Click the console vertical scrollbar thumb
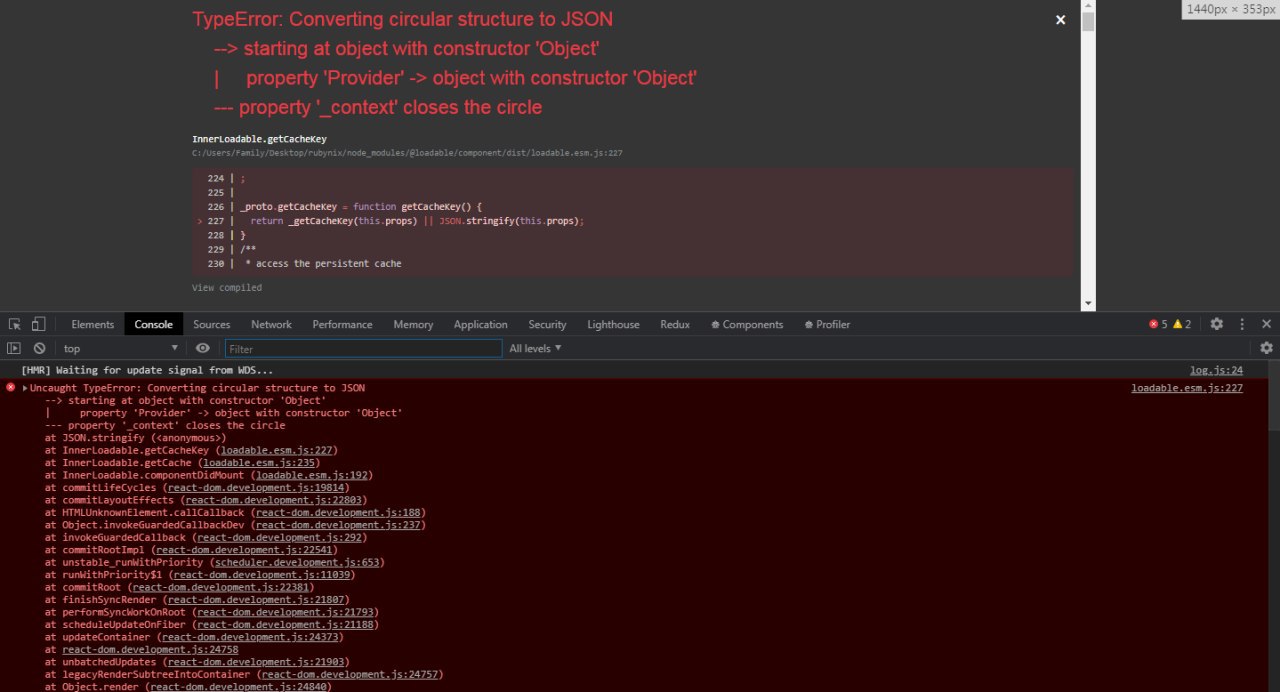This screenshot has width=1280, height=692. click(x=1274, y=396)
